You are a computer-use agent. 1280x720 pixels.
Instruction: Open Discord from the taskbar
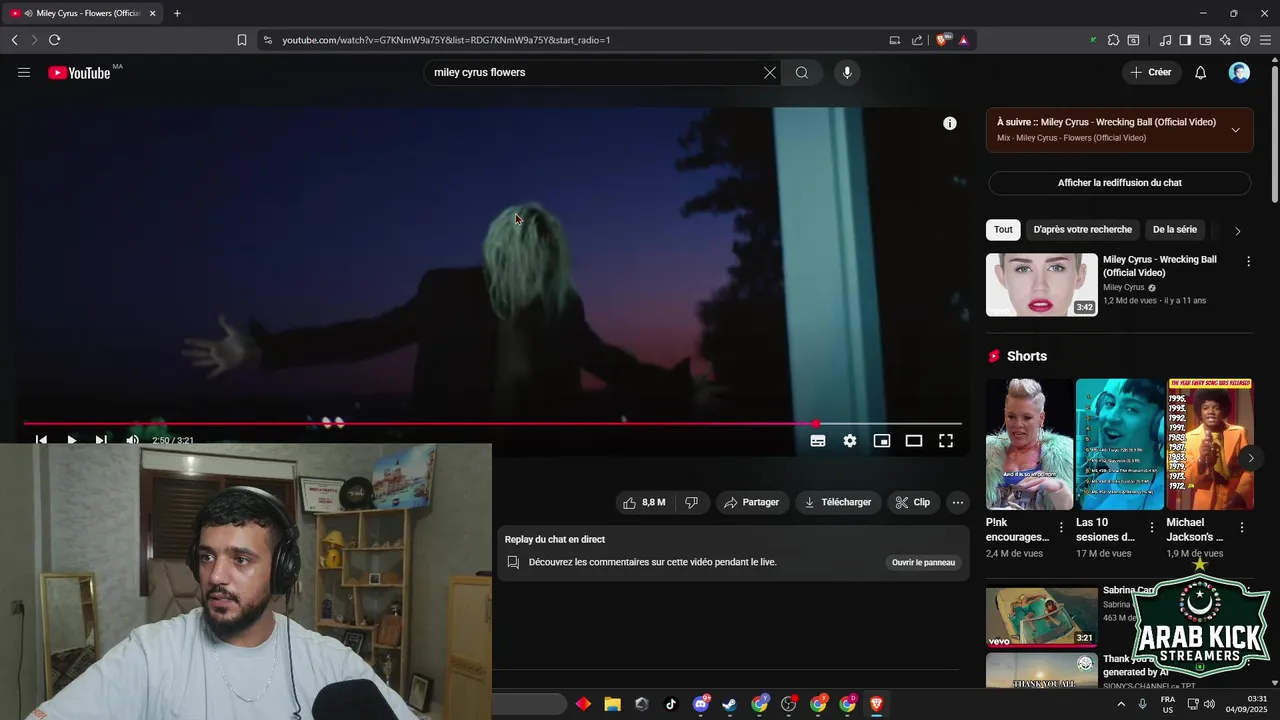701,704
